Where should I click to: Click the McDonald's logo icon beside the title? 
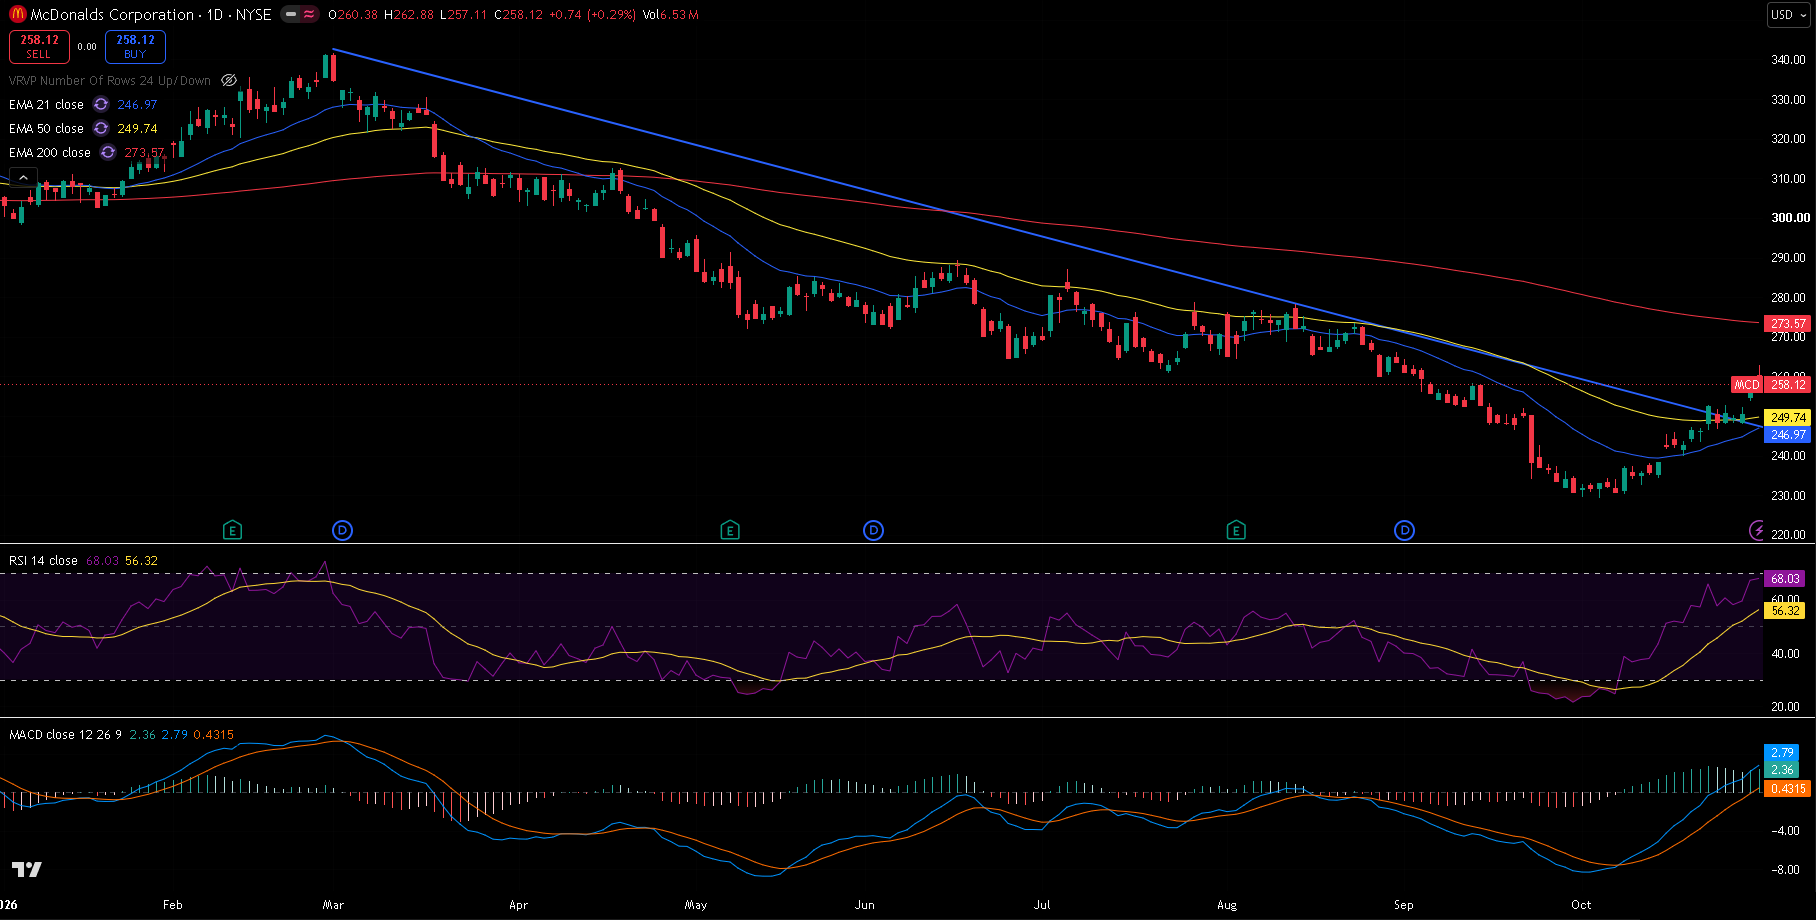pos(18,15)
